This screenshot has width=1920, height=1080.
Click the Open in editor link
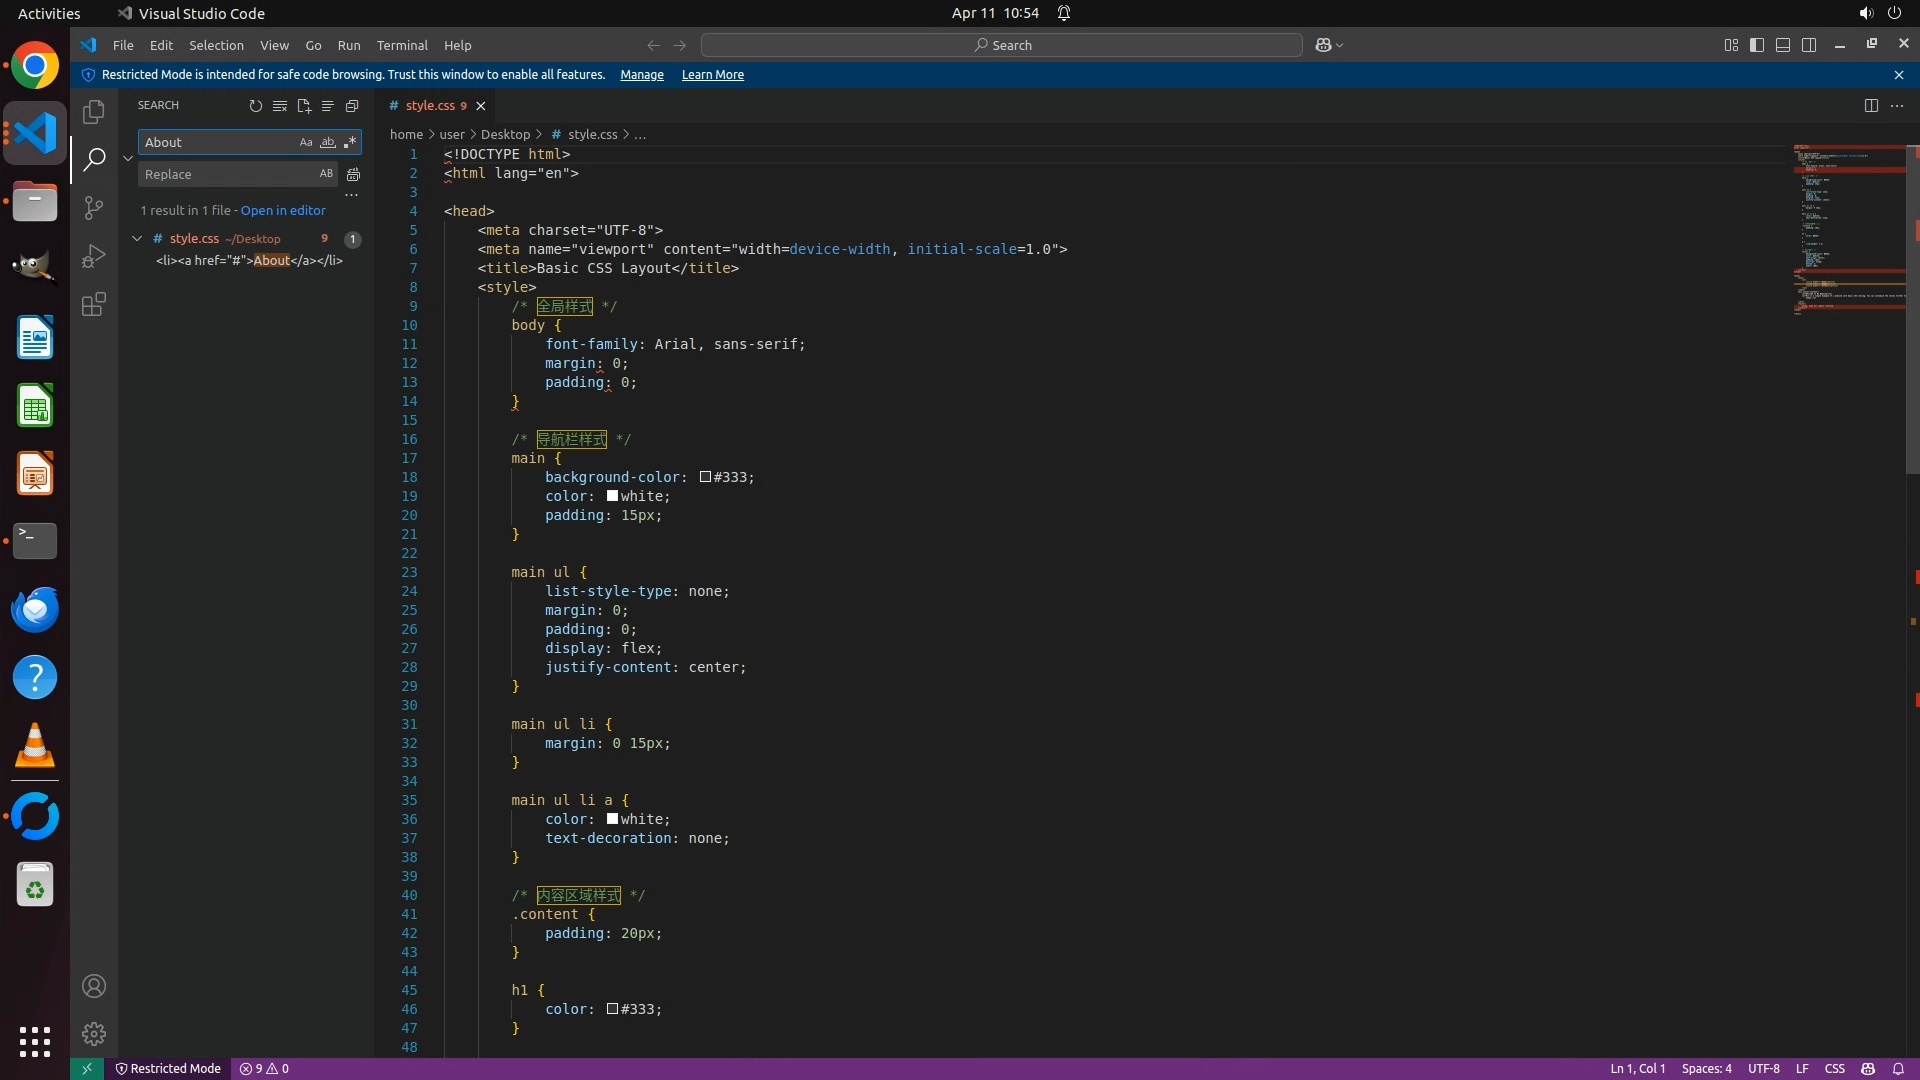(283, 211)
